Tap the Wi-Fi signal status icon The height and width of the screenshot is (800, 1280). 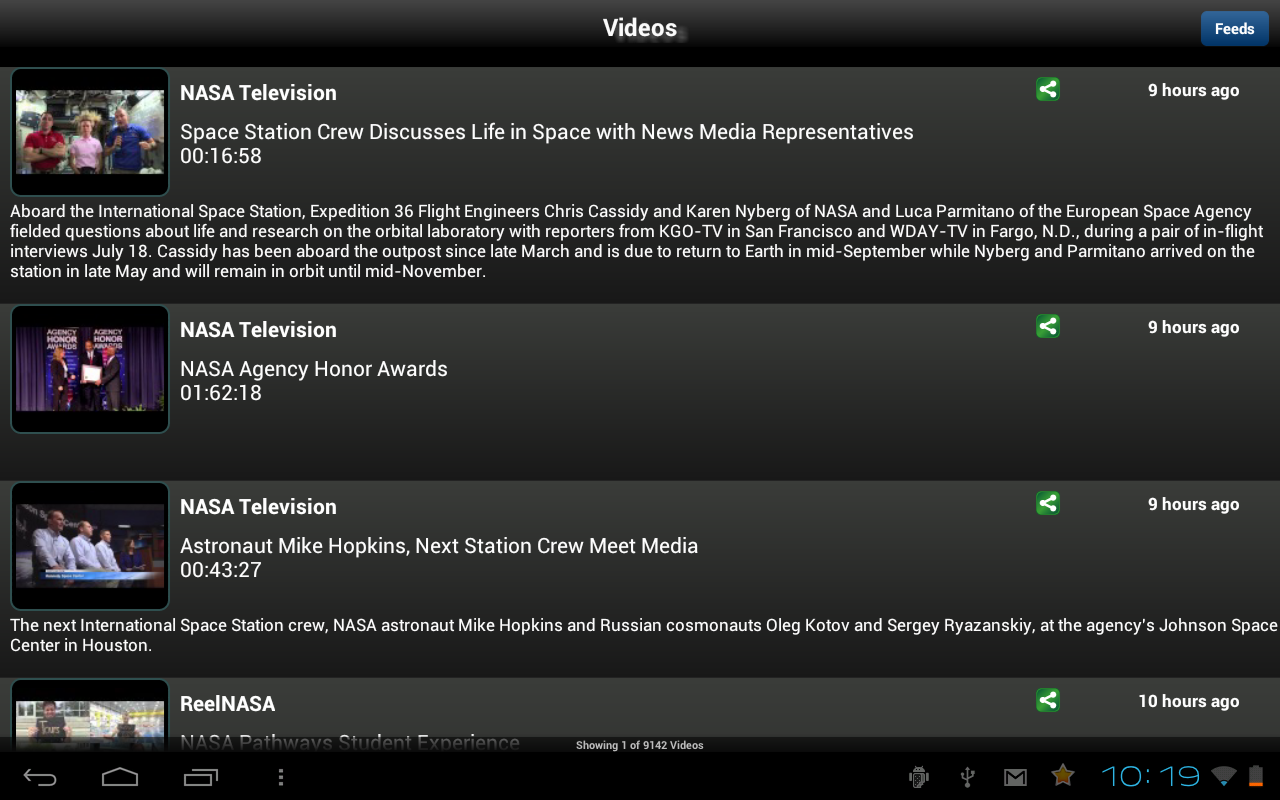[1223, 776]
